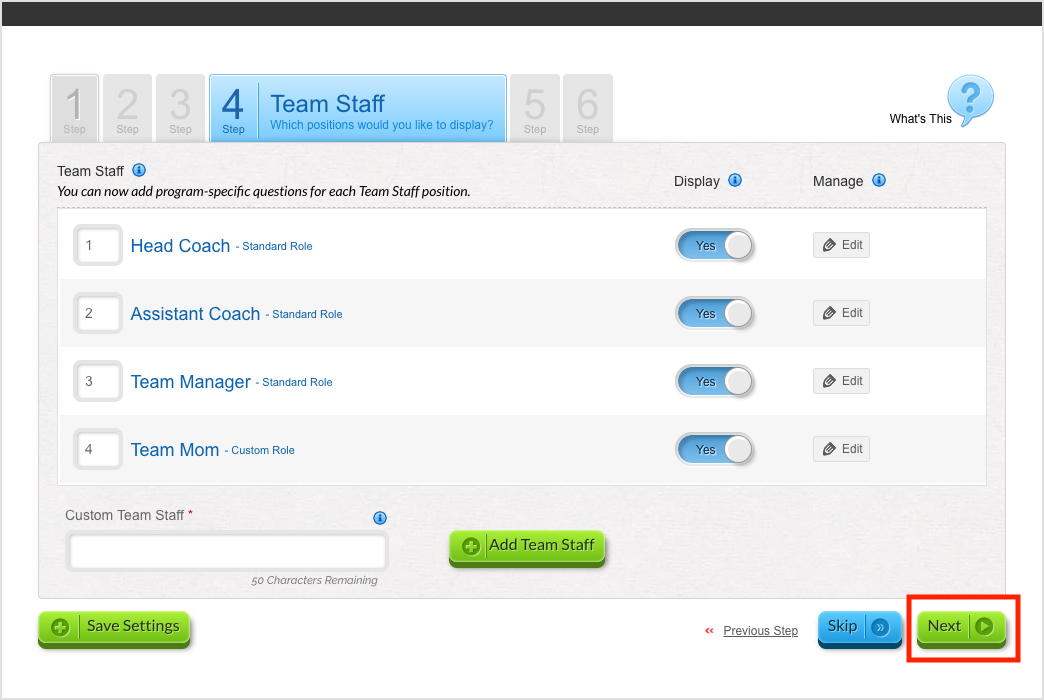Toggle Assistant Coach visibility off

(715, 313)
